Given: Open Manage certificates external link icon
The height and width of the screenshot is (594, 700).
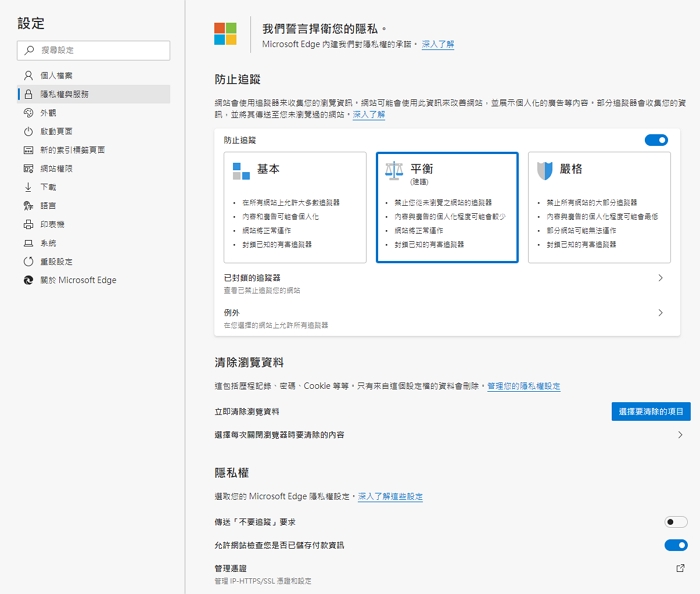Looking at the screenshot, I should click(680, 568).
